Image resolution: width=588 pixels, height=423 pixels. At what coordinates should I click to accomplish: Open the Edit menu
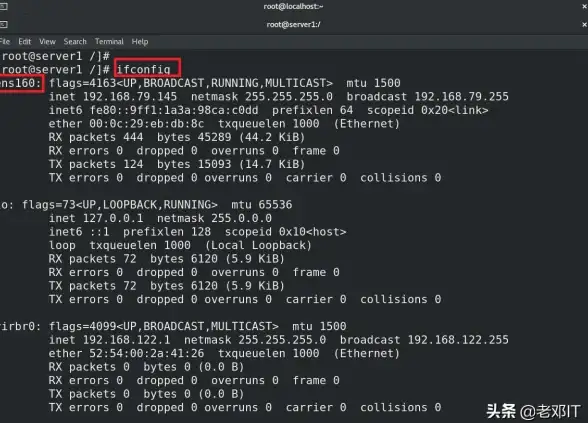click(x=25, y=42)
